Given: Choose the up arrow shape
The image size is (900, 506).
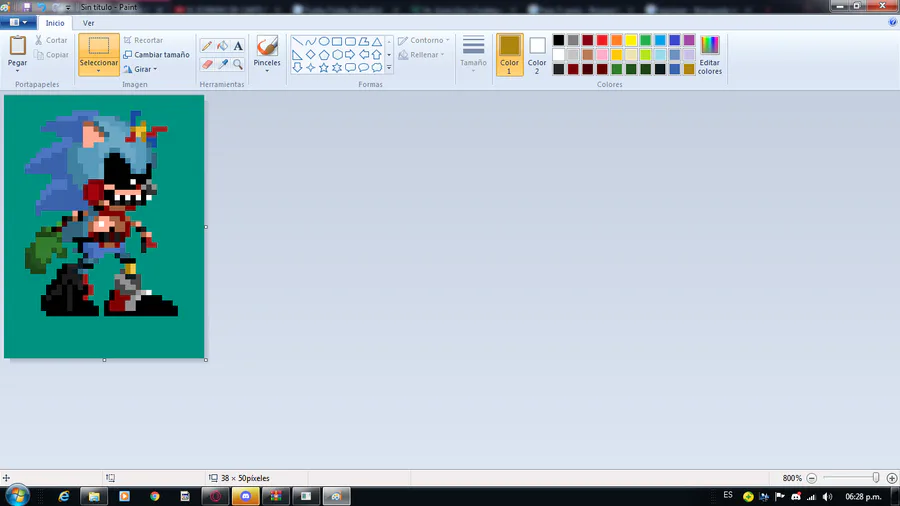Looking at the screenshot, I should tap(377, 55).
